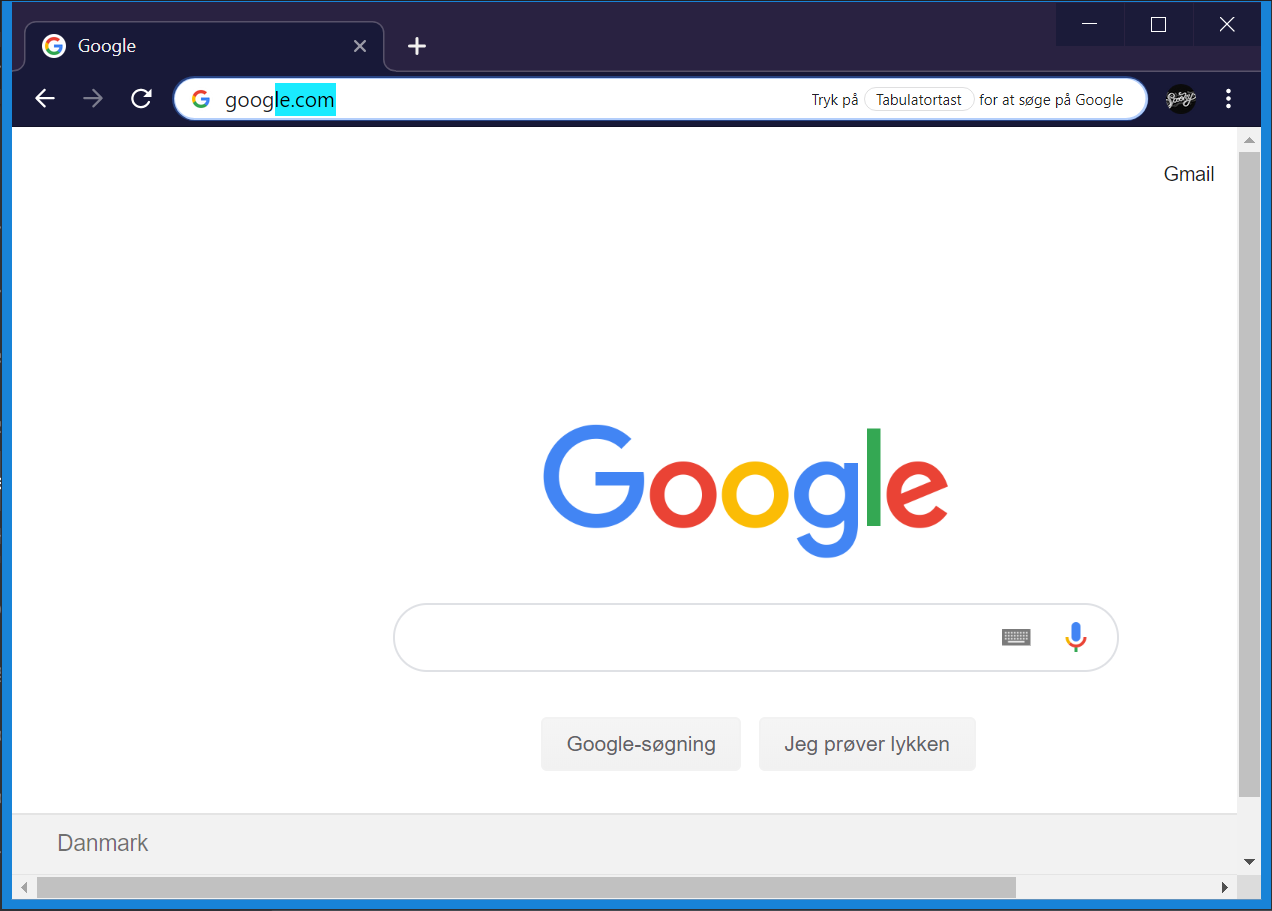Click the vertical scrollbar up arrow
The height and width of the screenshot is (911, 1272).
click(1249, 138)
